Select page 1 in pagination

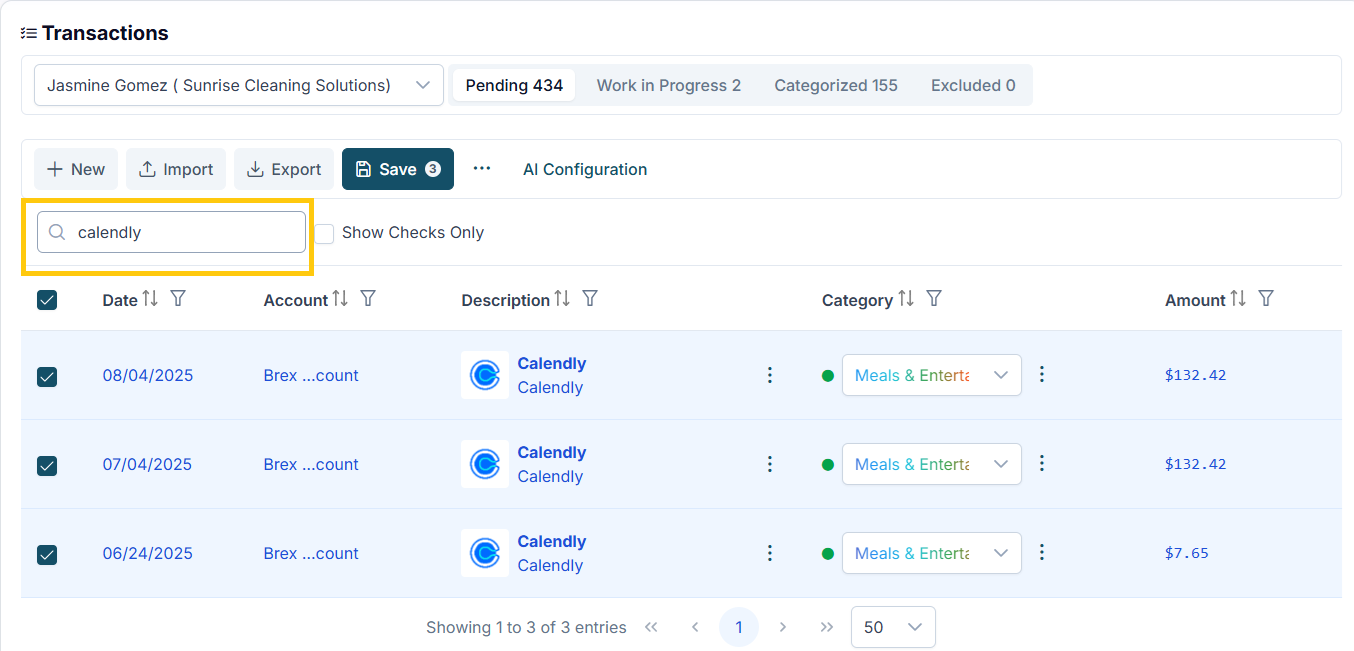[739, 627]
